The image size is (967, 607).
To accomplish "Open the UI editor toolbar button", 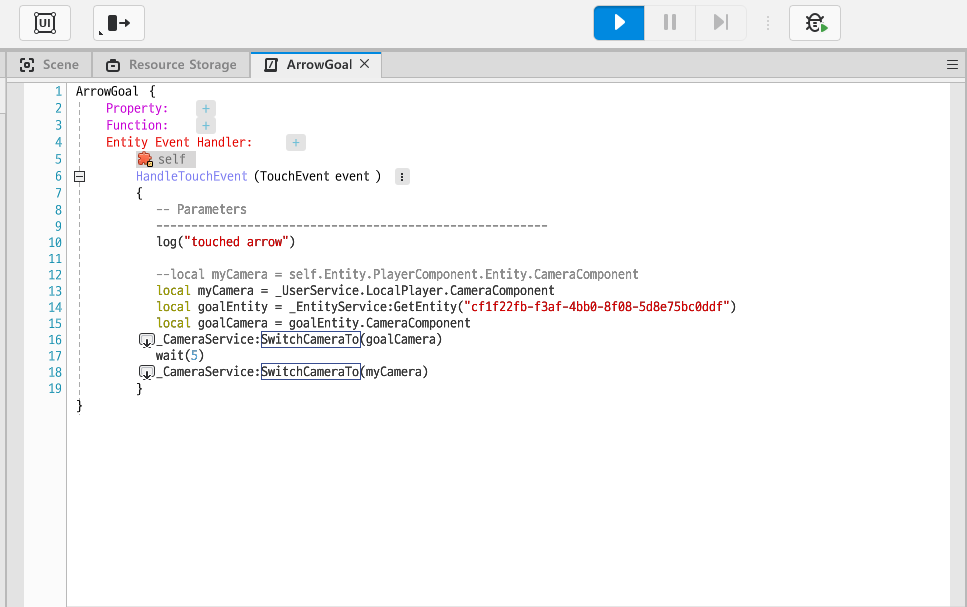I will click(45, 23).
